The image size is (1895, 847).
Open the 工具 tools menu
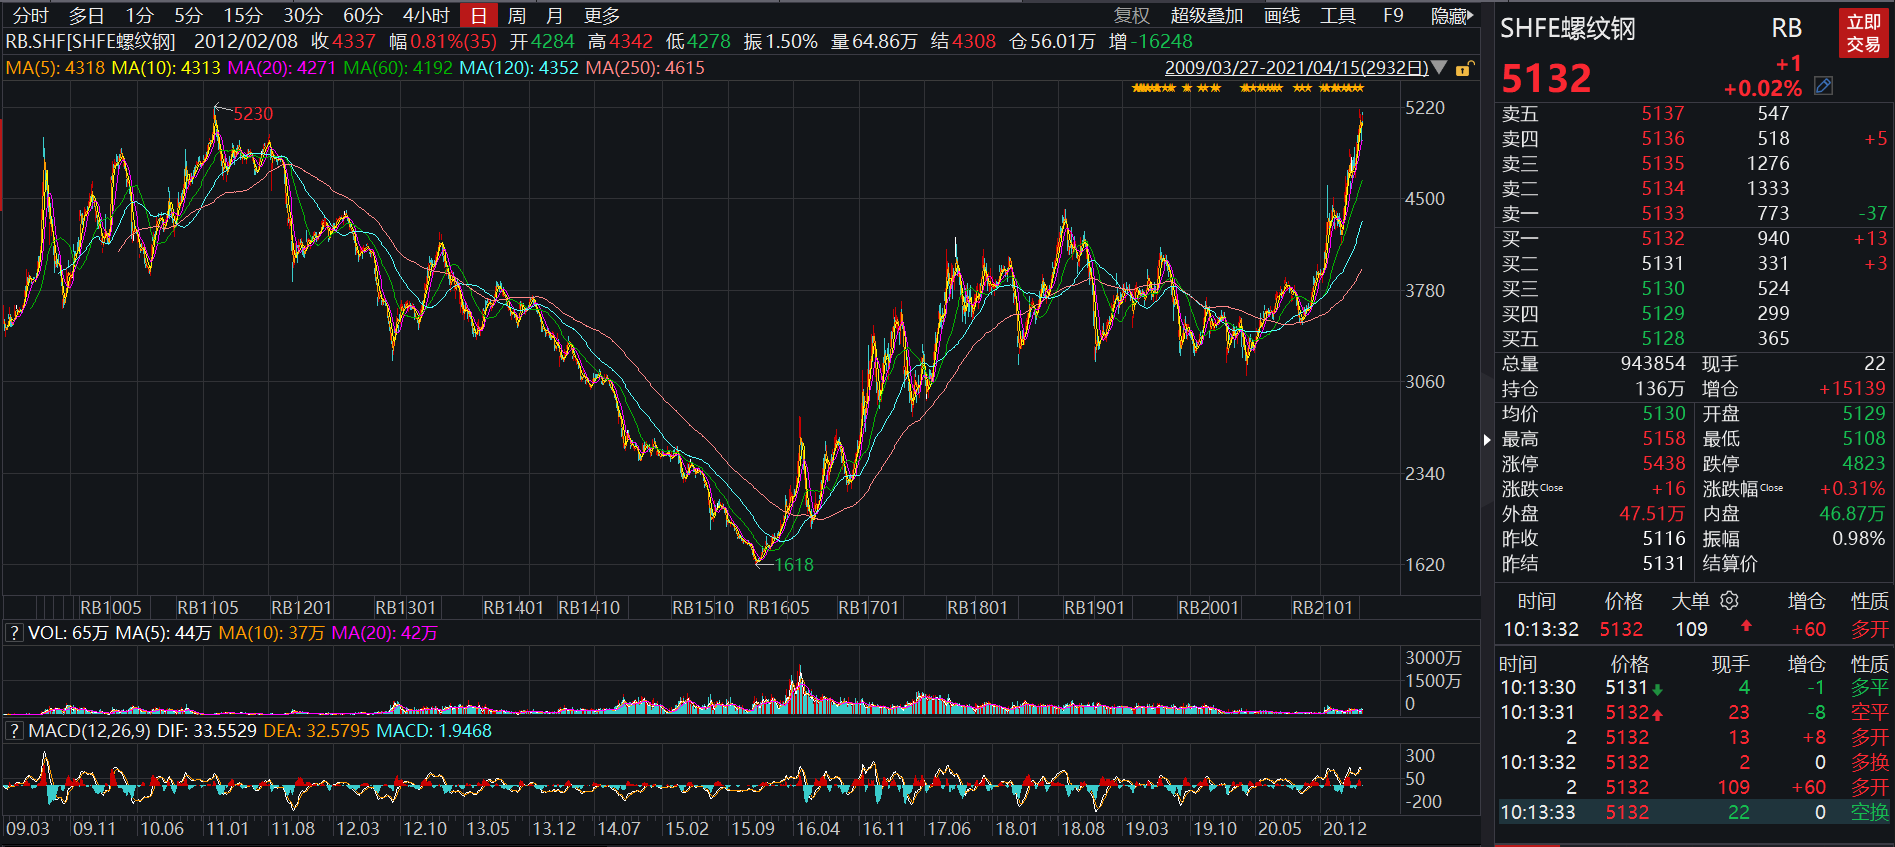[1338, 15]
